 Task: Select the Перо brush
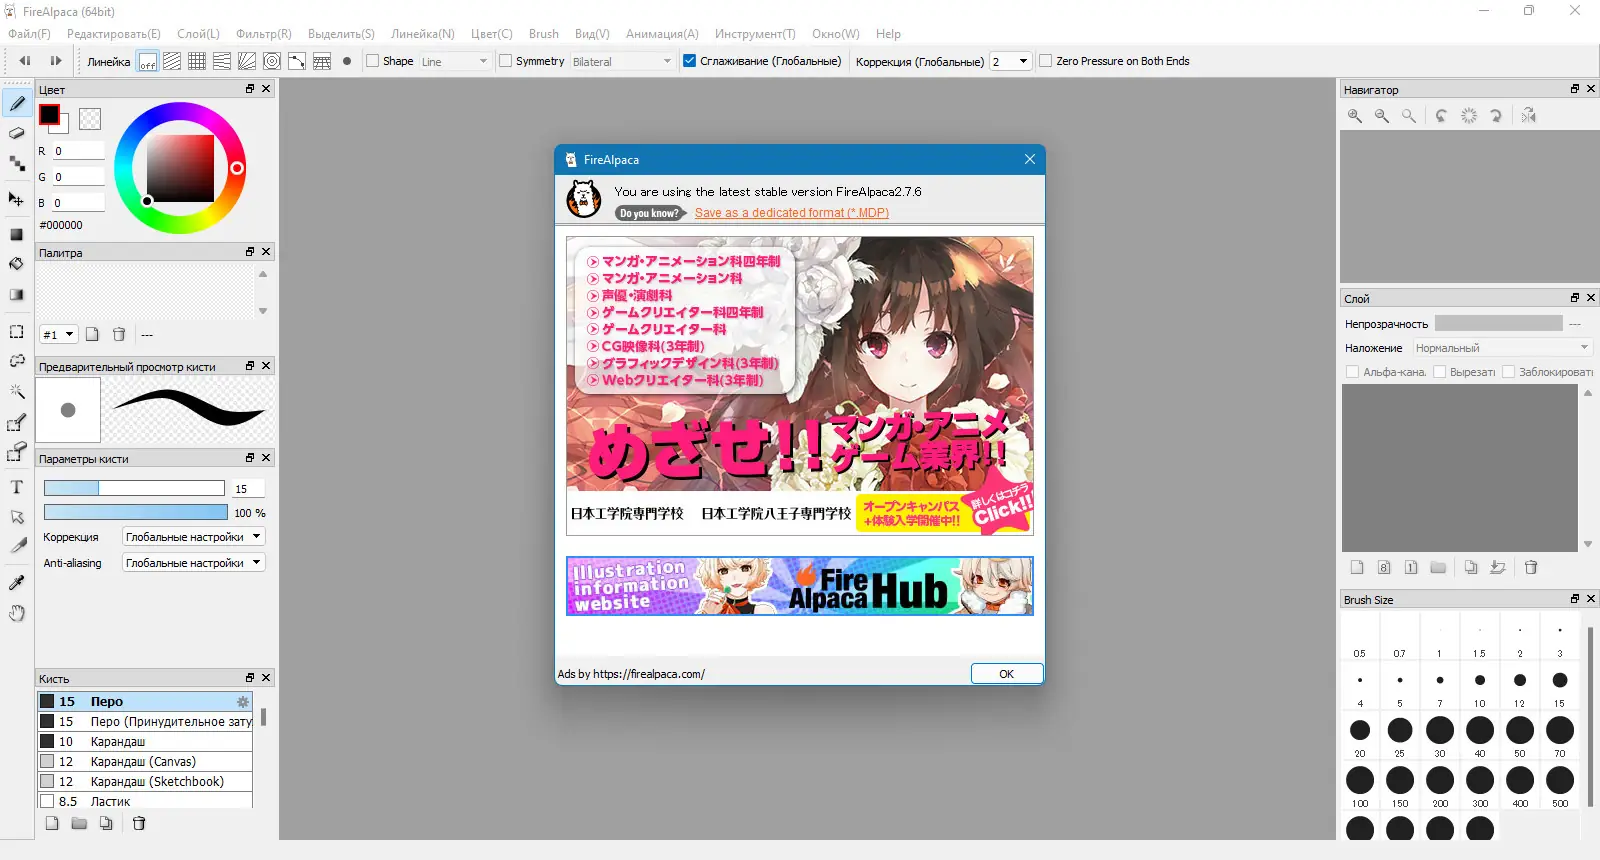tap(145, 702)
